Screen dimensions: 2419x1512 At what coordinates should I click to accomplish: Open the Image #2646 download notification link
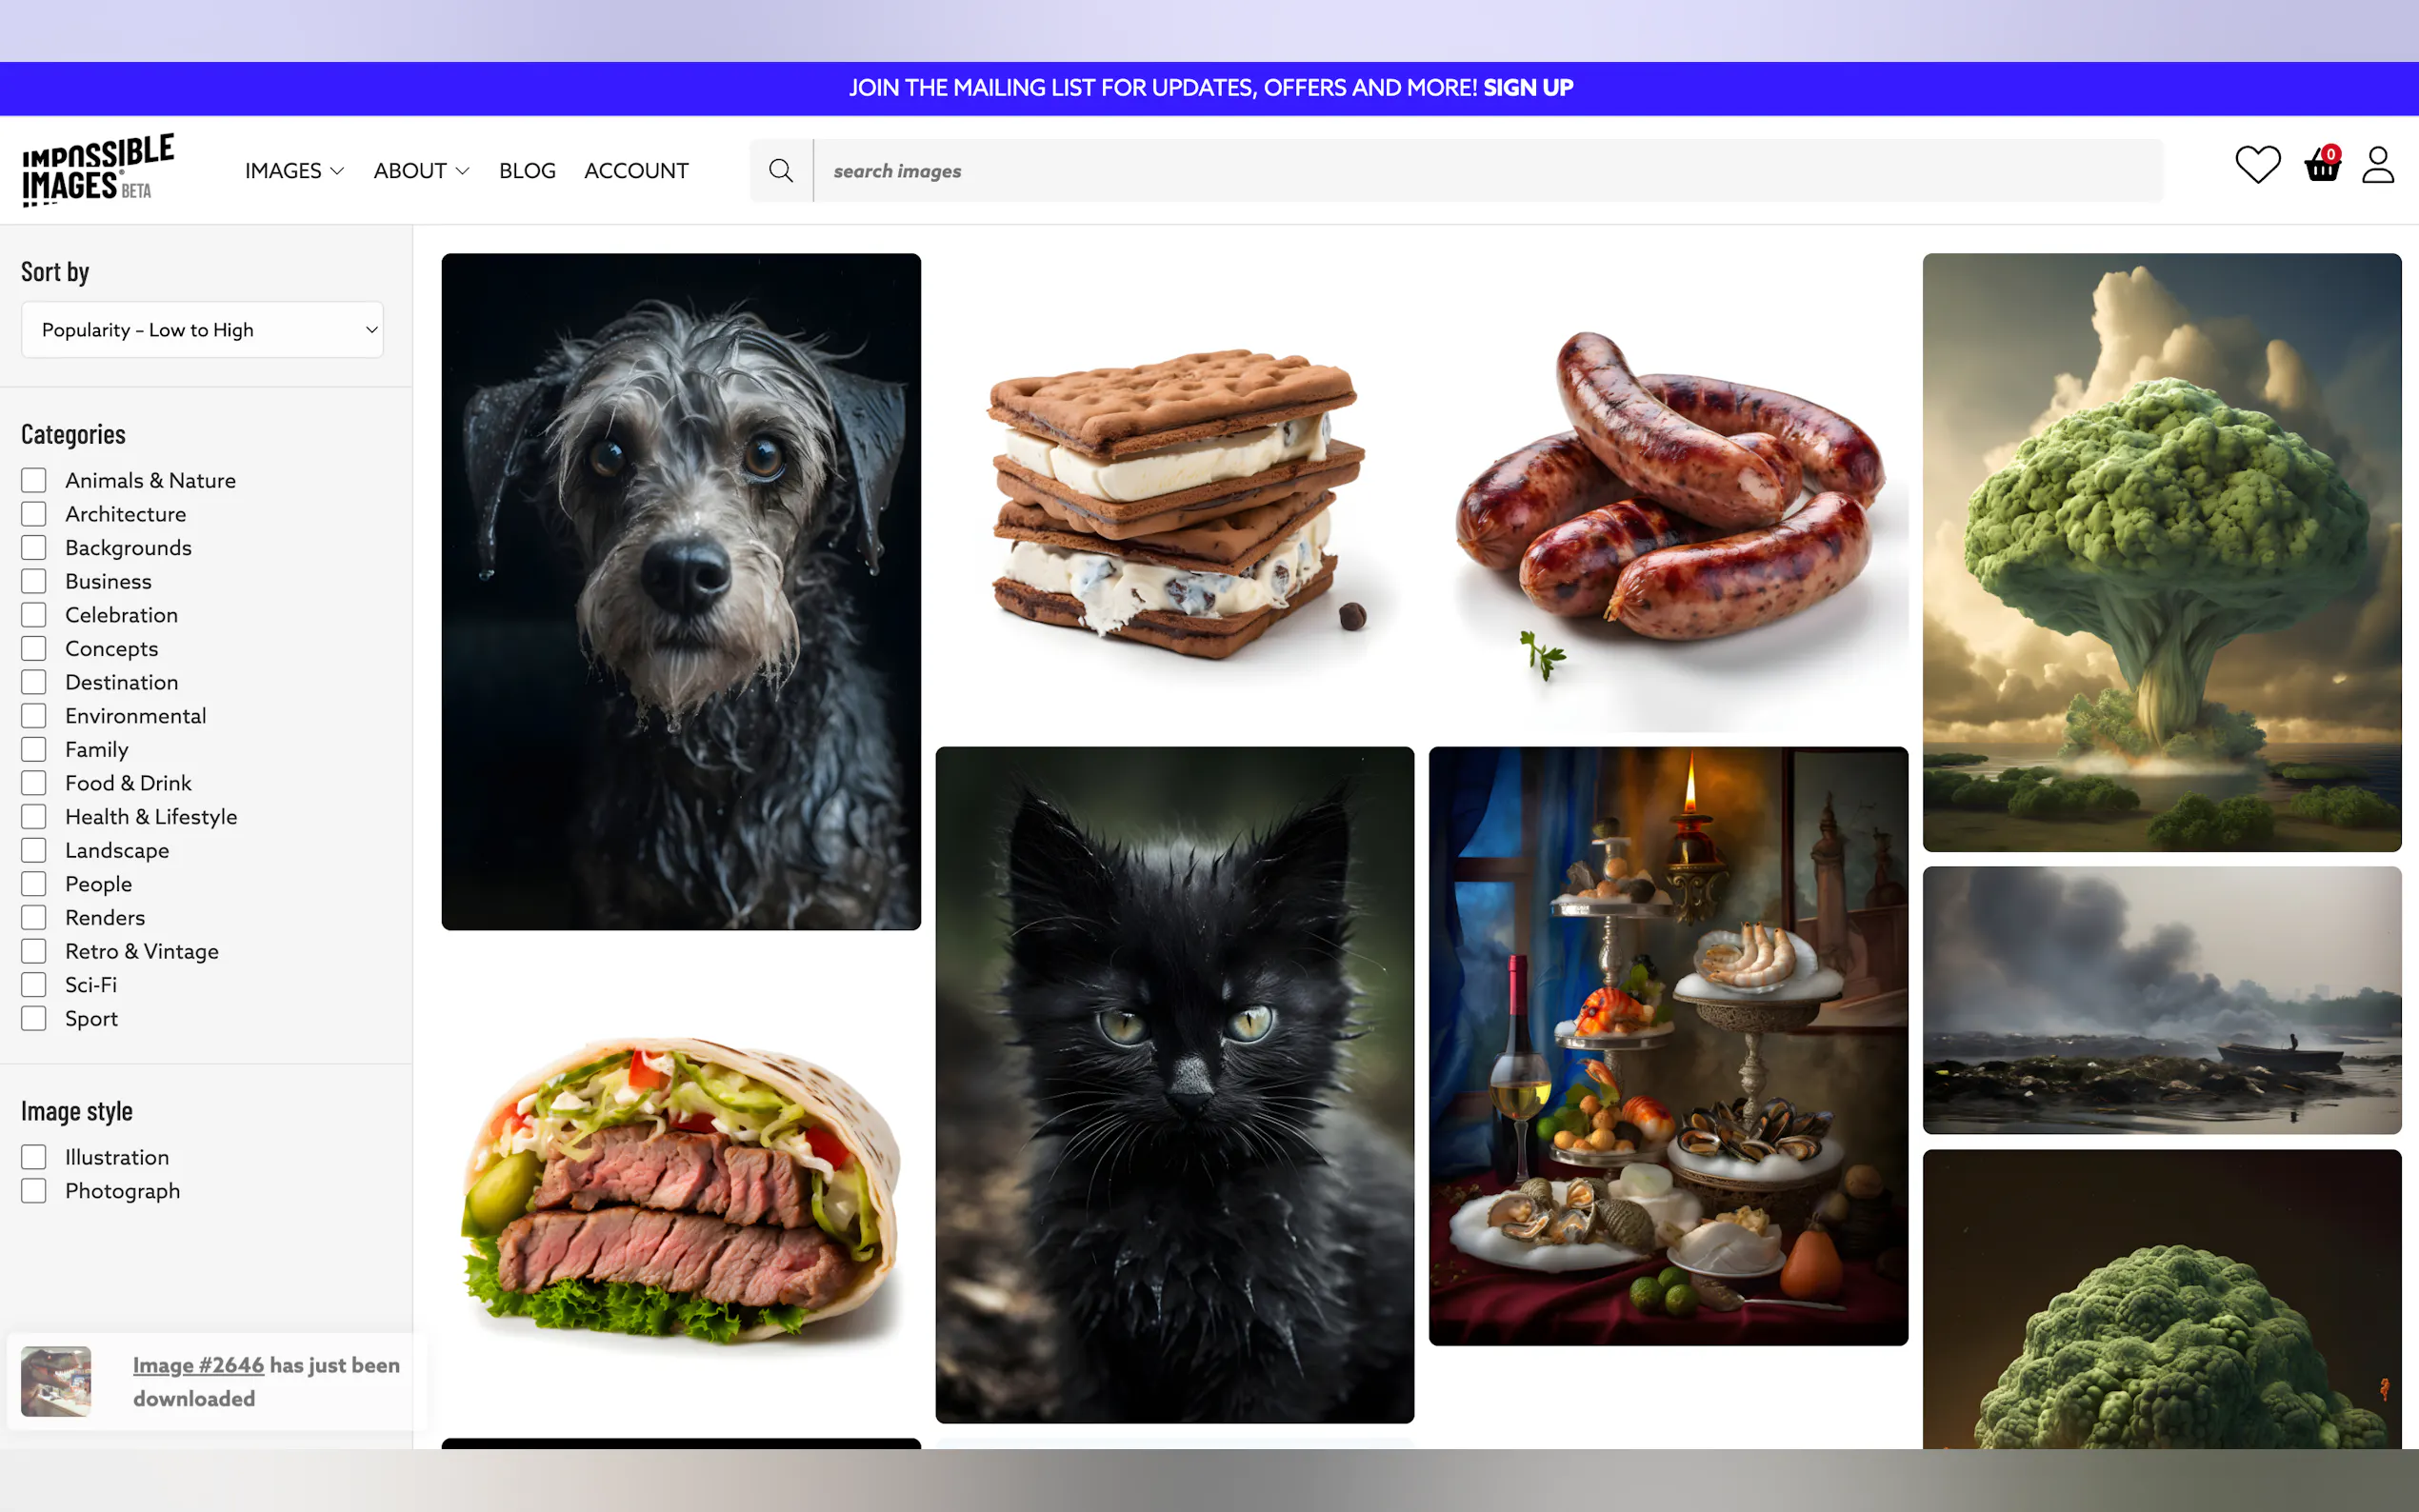pyautogui.click(x=199, y=1364)
